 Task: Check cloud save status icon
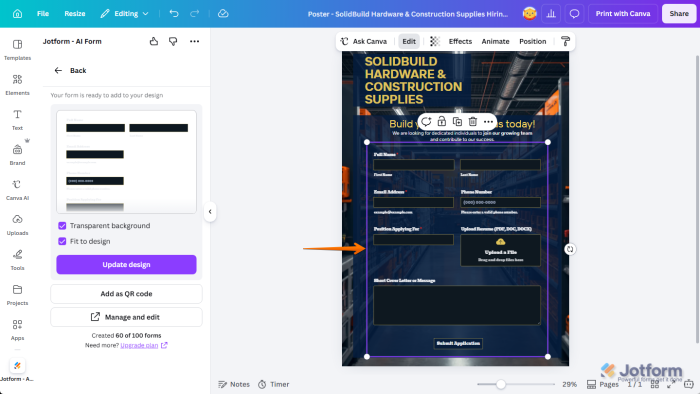tap(223, 14)
